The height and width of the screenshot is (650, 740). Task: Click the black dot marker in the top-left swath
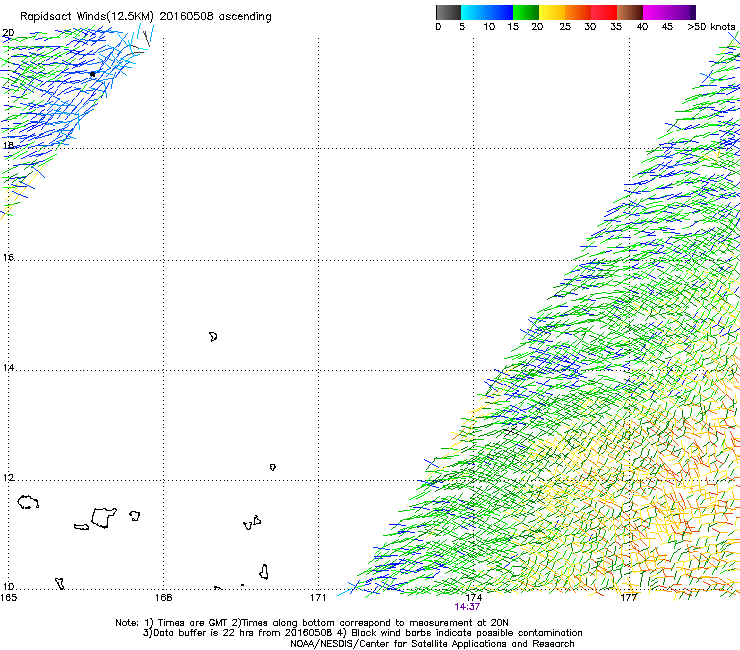pyautogui.click(x=92, y=74)
